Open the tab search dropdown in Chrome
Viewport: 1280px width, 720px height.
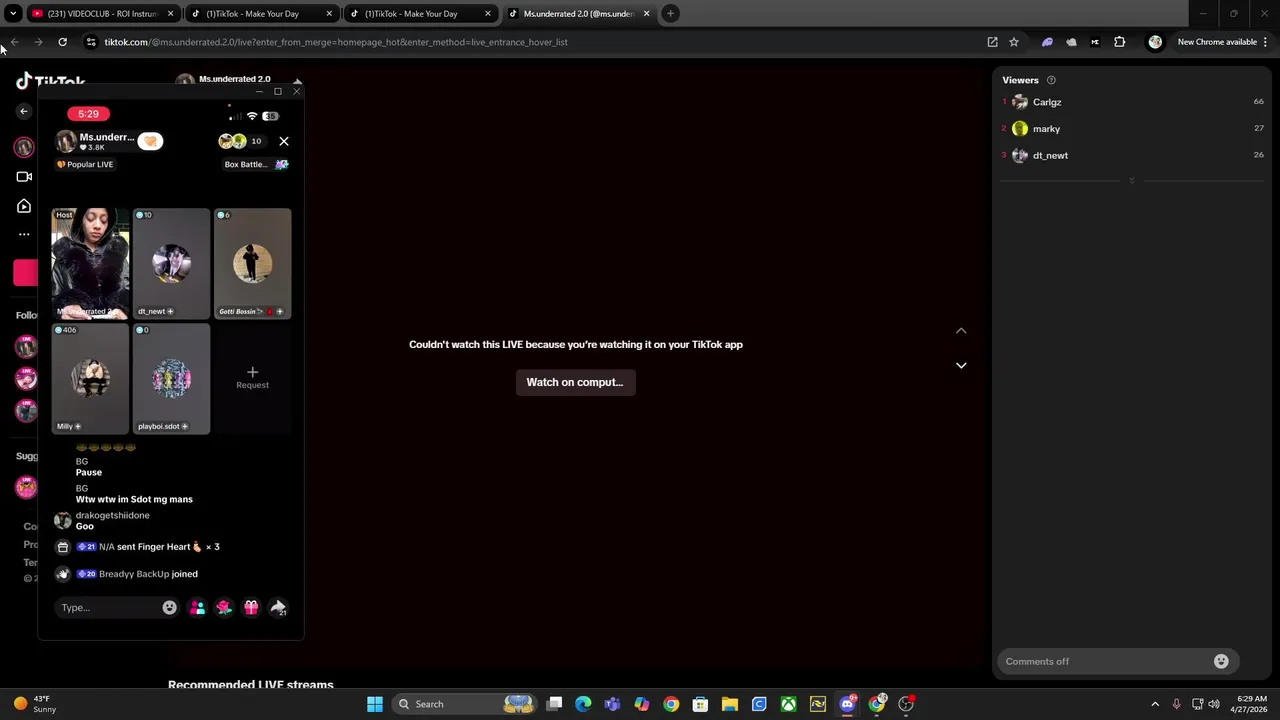pos(13,14)
